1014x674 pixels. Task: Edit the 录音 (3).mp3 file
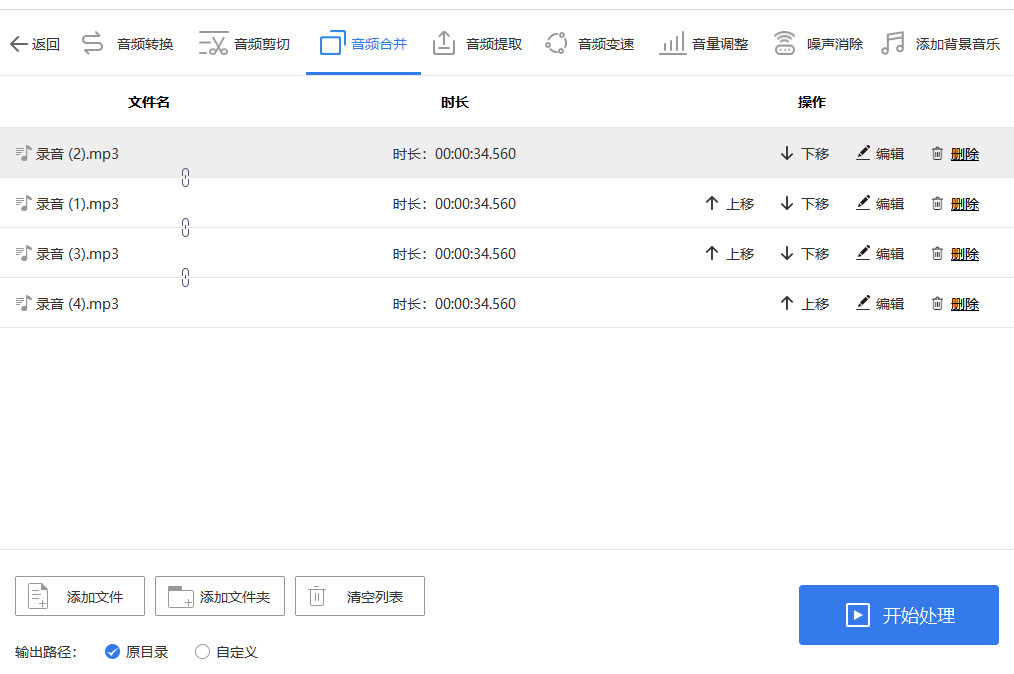click(x=880, y=254)
